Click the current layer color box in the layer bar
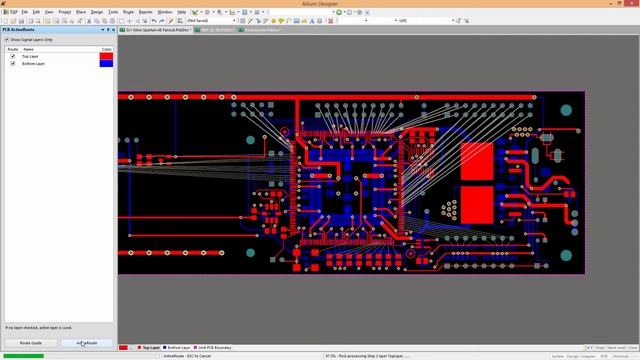Viewport: 640px width, 360px height. pyautogui.click(x=123, y=348)
